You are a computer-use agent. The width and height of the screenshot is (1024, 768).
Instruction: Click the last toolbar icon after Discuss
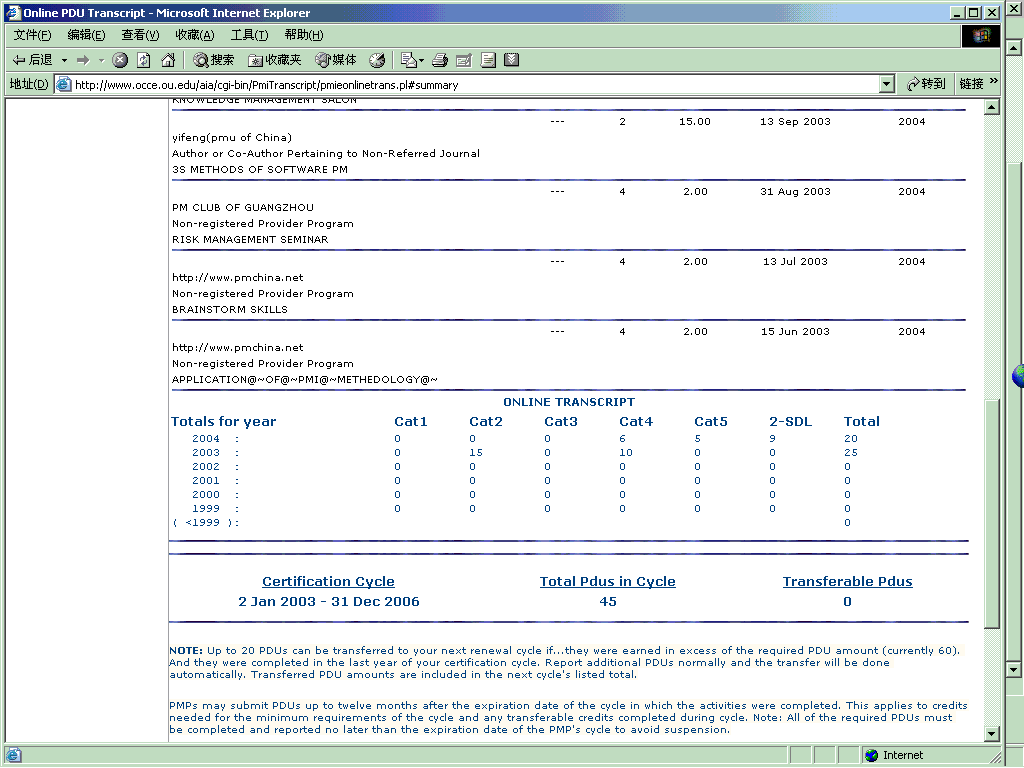[x=512, y=60]
